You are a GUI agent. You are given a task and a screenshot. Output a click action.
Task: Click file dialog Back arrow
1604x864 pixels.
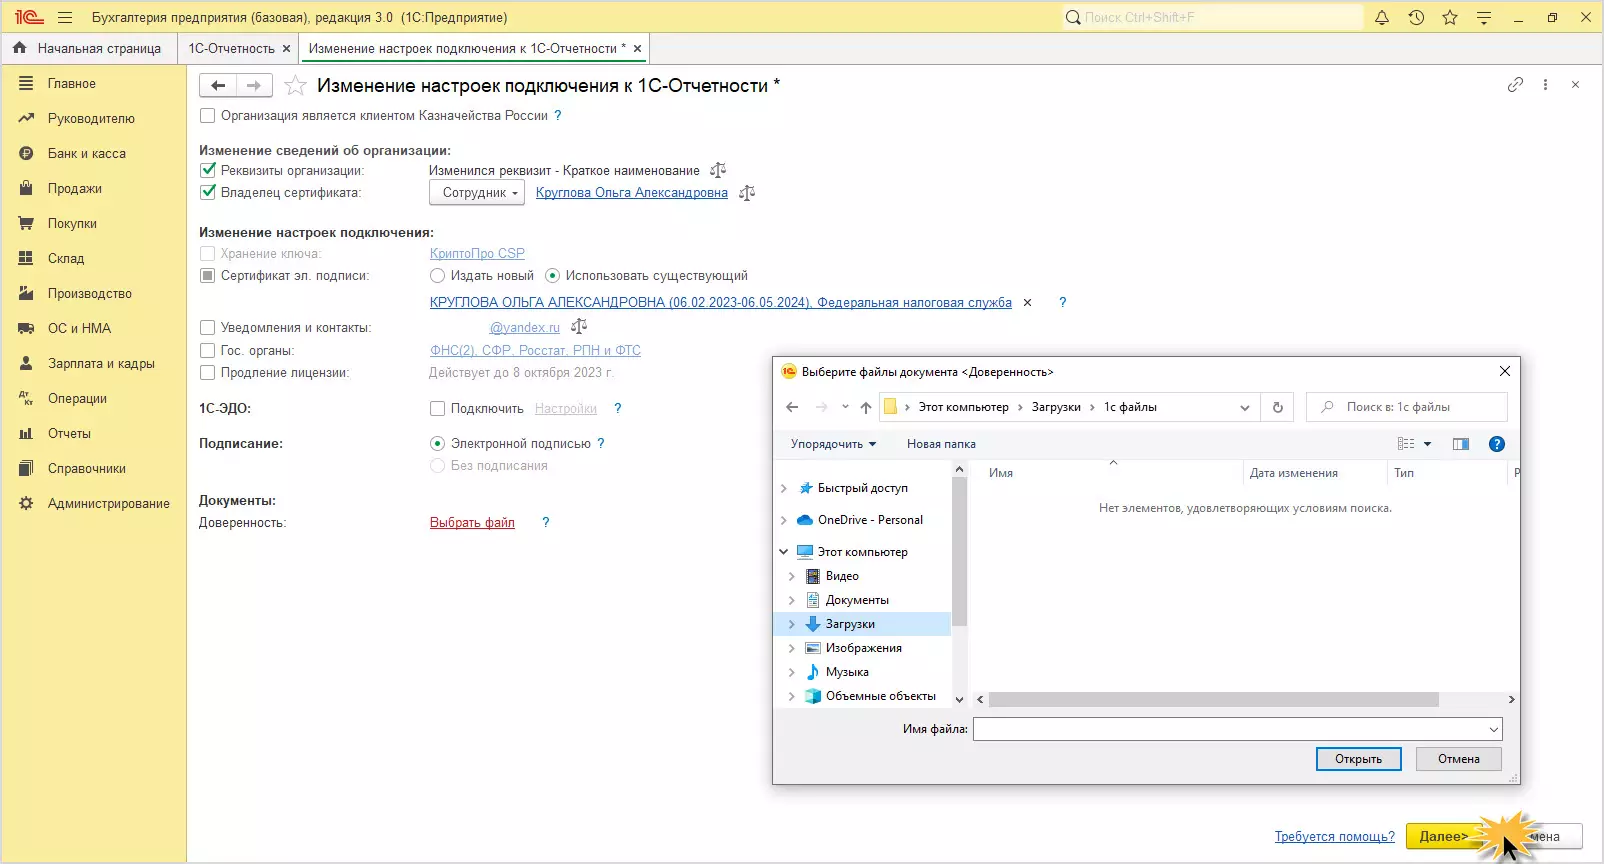click(792, 407)
